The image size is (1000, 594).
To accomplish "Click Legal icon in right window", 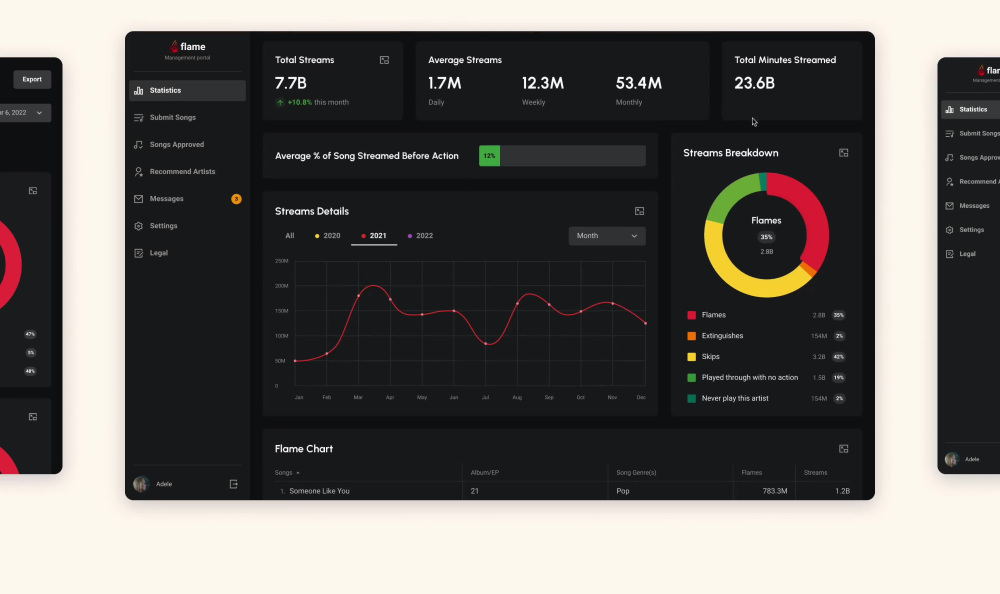I will pos(950,254).
